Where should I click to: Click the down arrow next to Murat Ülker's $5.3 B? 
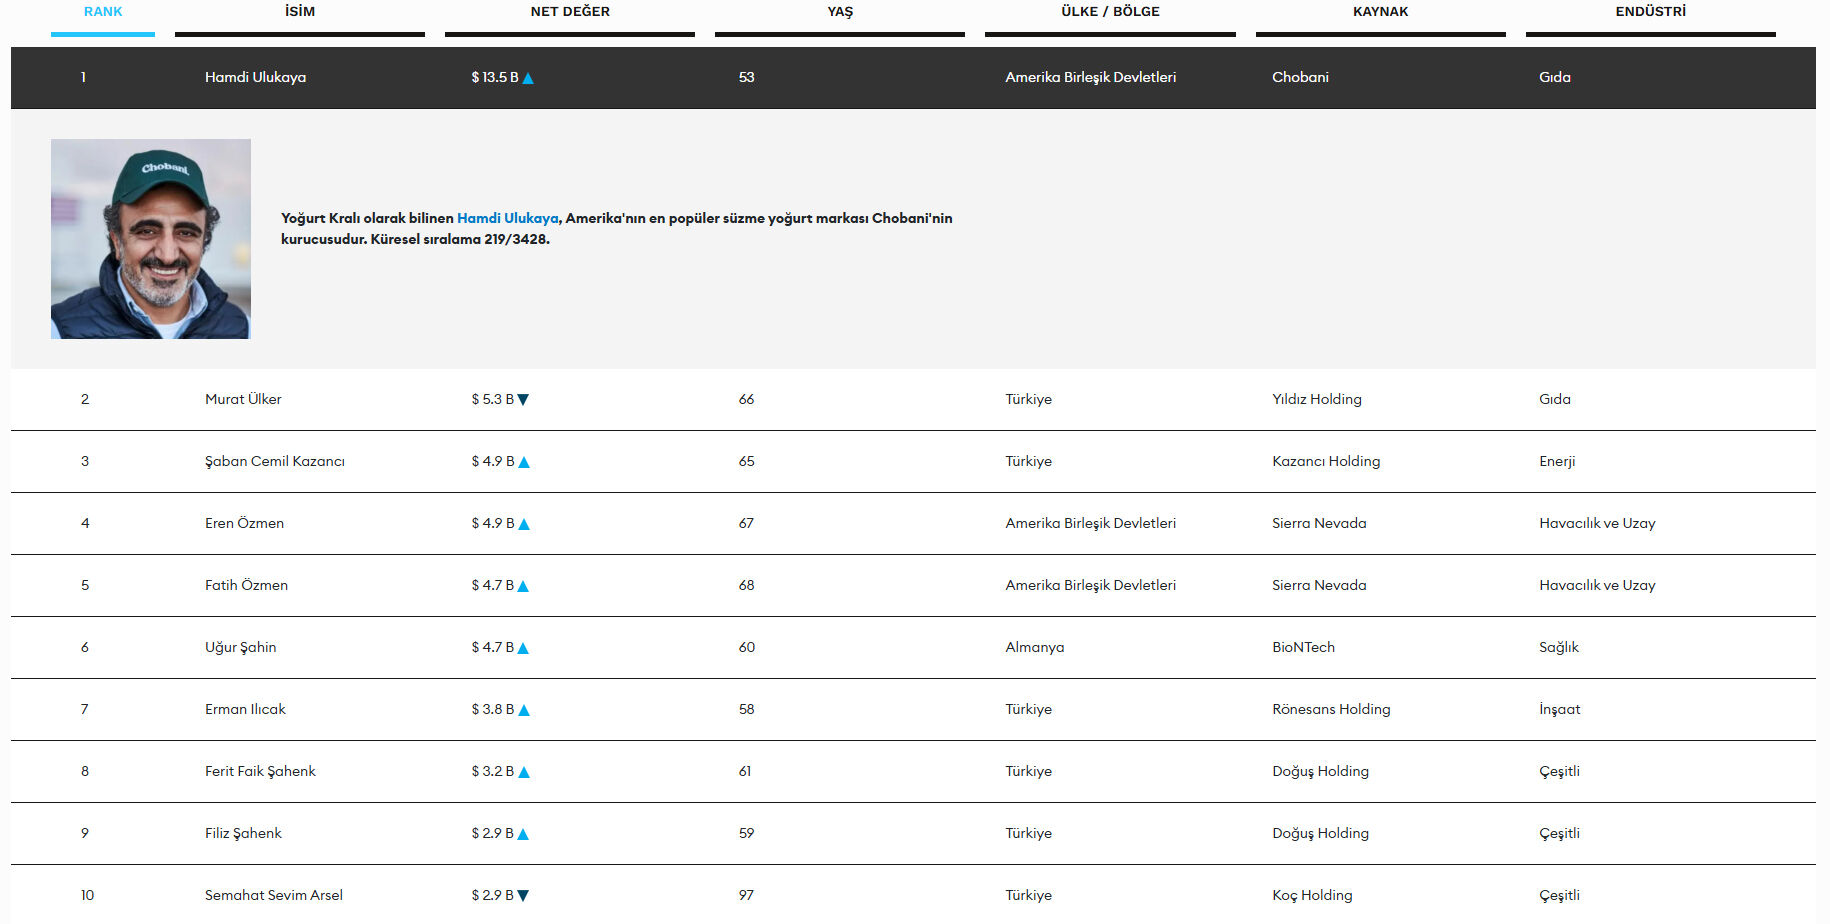point(523,400)
